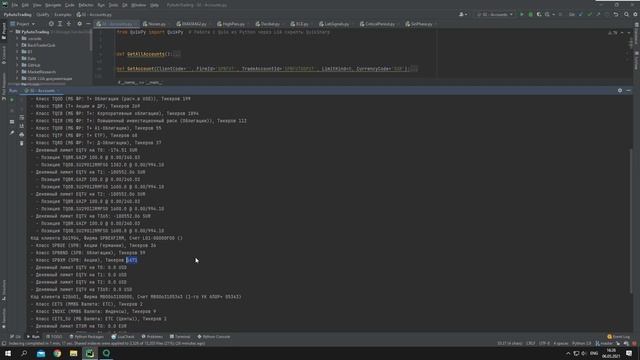
Task: Open the File menu
Action: coord(15,5)
